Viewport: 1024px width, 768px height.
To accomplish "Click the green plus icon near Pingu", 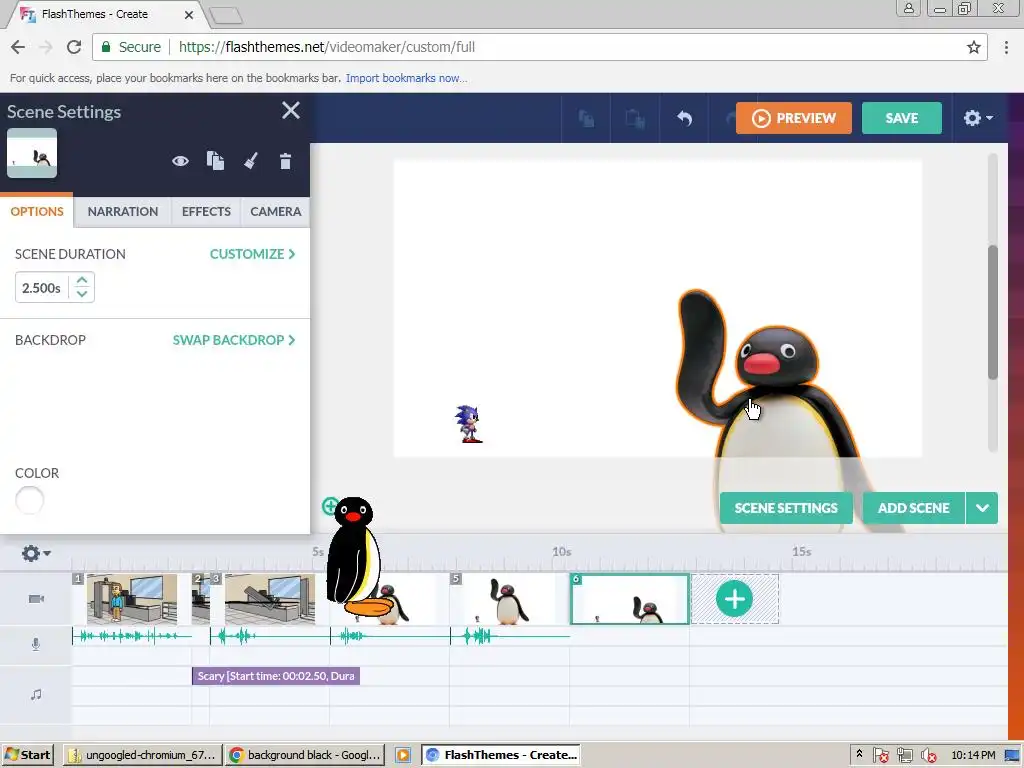I will (x=329, y=506).
